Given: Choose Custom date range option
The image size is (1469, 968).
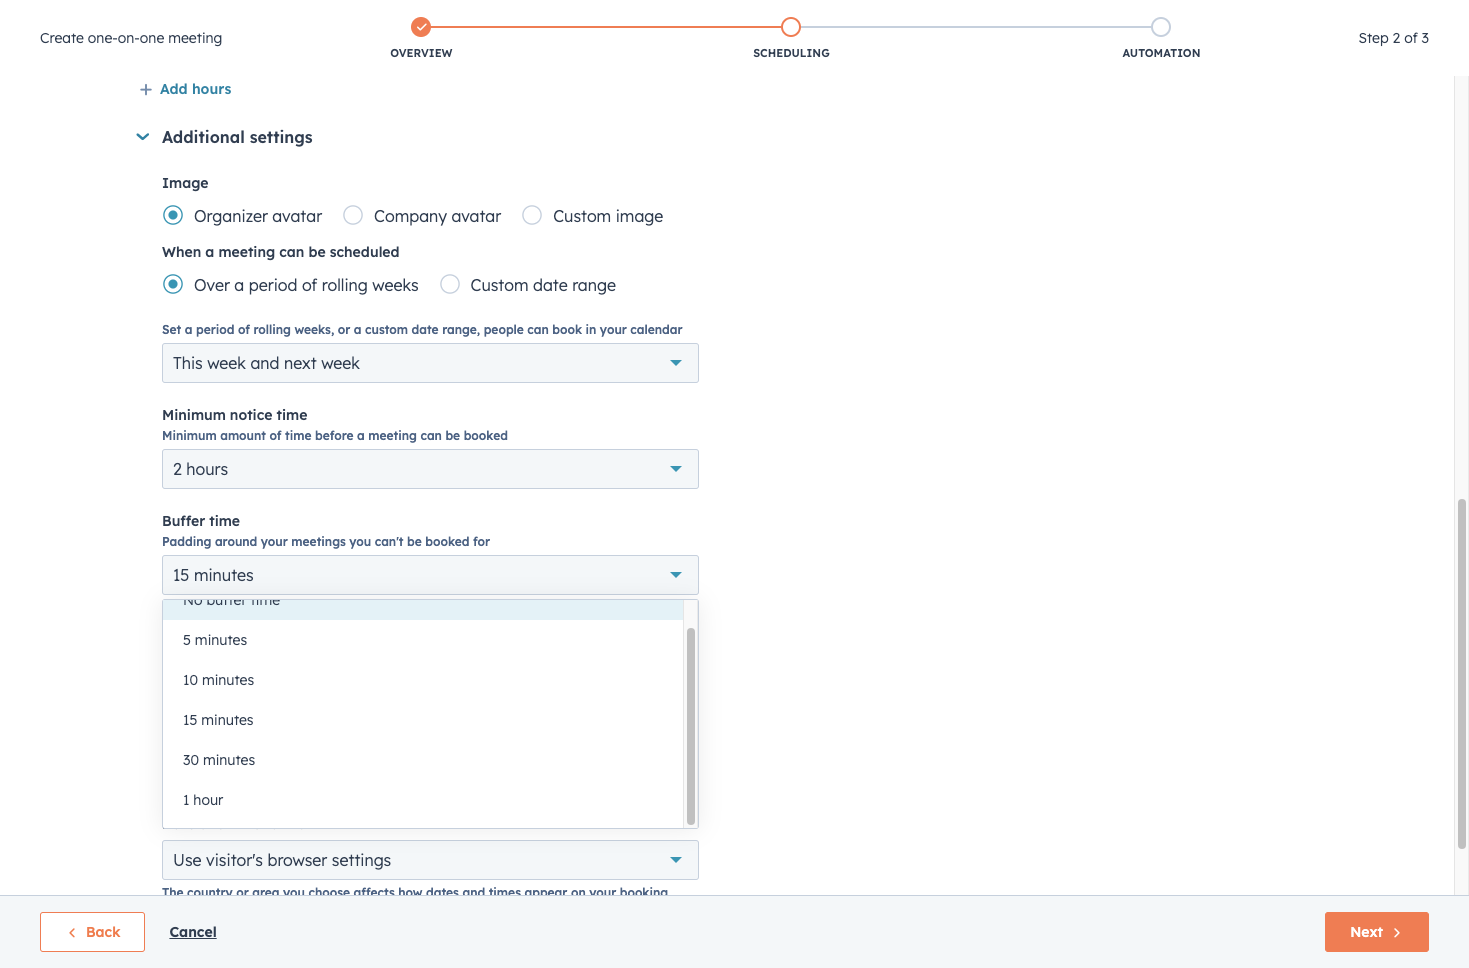Looking at the screenshot, I should point(450,285).
